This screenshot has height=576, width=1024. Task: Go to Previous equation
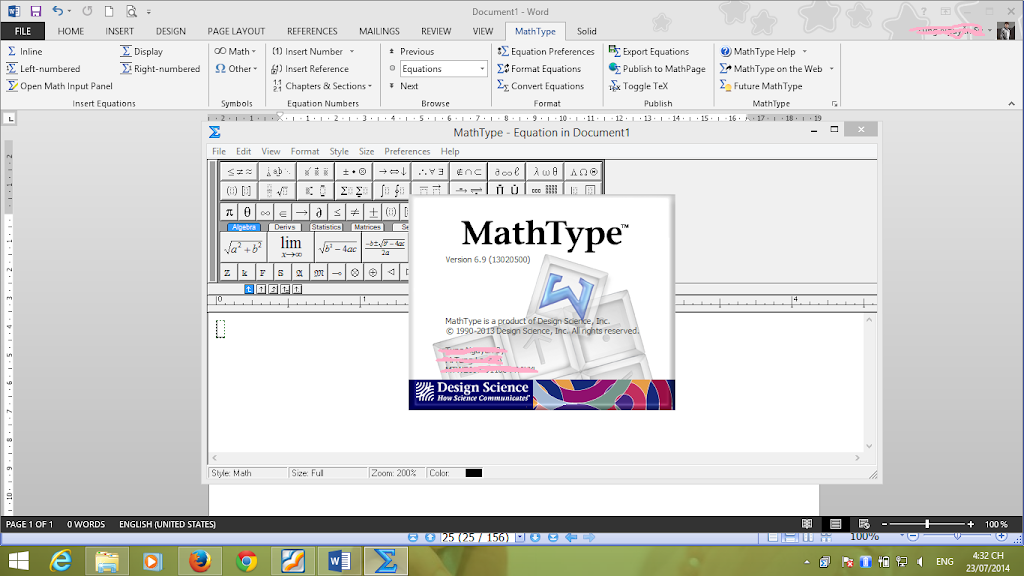coord(411,52)
